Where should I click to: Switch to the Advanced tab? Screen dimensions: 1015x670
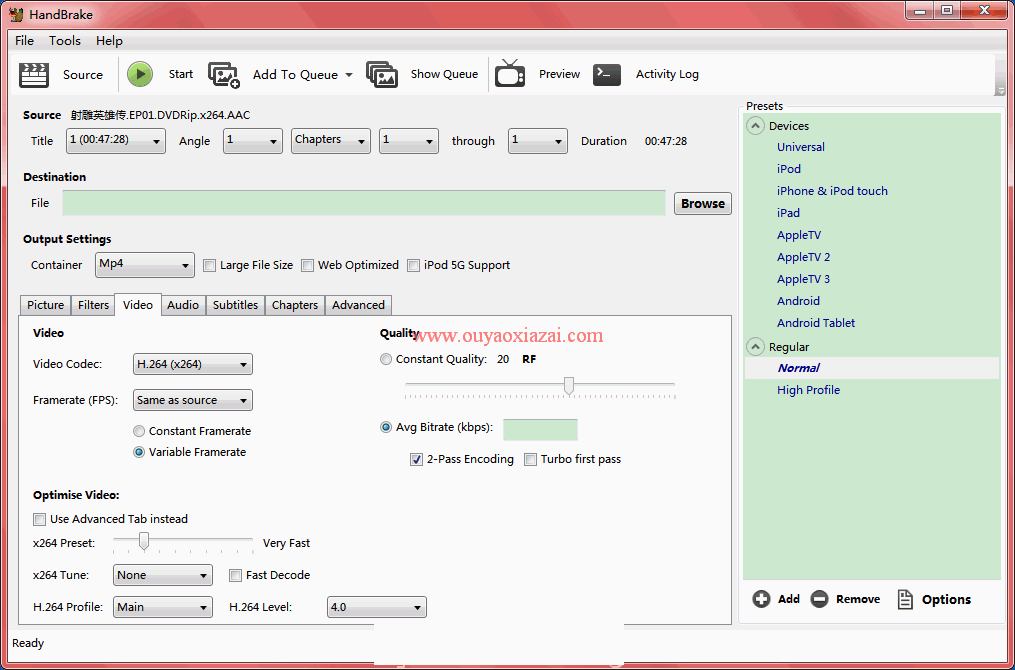[x=358, y=306]
